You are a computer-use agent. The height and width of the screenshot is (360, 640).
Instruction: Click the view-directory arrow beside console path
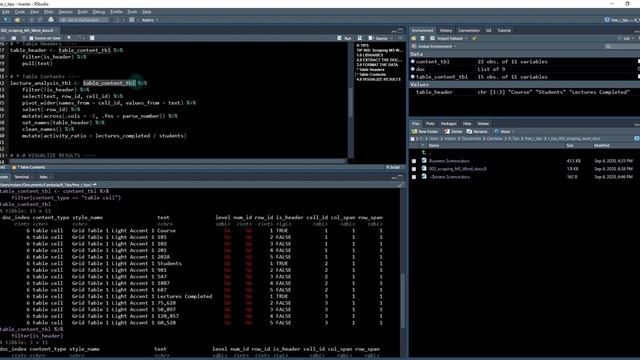click(95, 185)
